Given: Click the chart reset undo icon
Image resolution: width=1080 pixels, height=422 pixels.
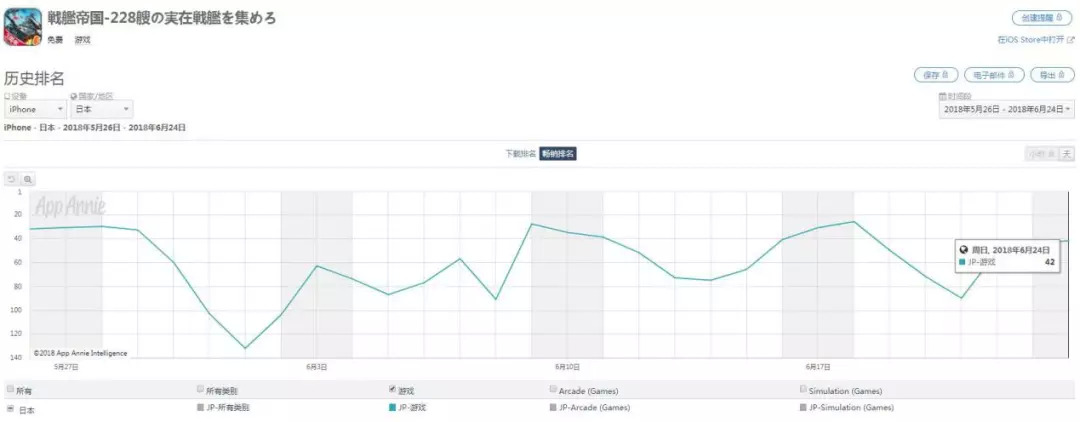Looking at the screenshot, I should coord(12,179).
